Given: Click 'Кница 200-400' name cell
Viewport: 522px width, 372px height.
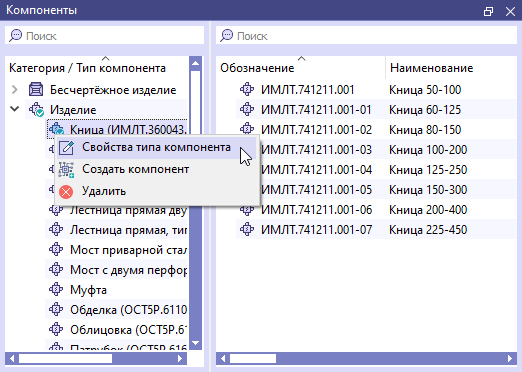Looking at the screenshot, I should [x=428, y=210].
